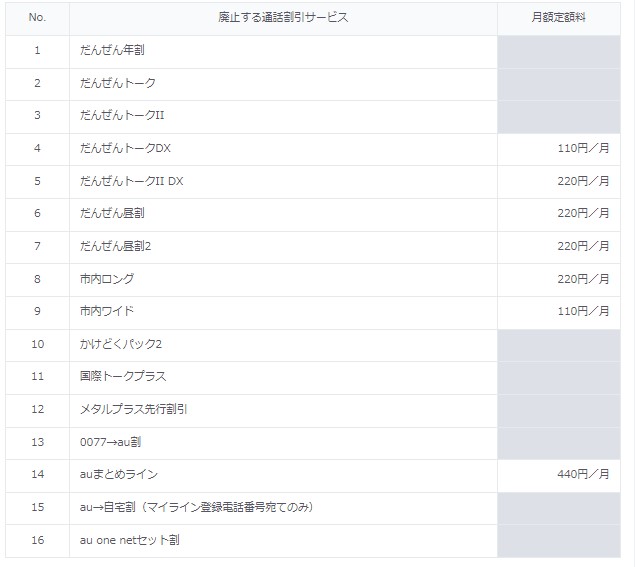Viewport: 635px width, 567px height.
Task: Click the 0077→au割 service name
Action: click(111, 442)
